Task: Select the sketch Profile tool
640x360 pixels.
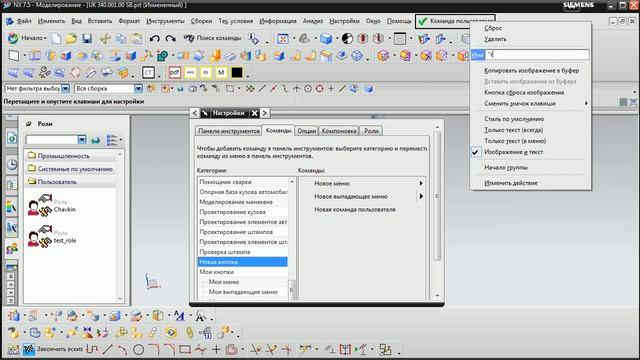Action: [92, 349]
